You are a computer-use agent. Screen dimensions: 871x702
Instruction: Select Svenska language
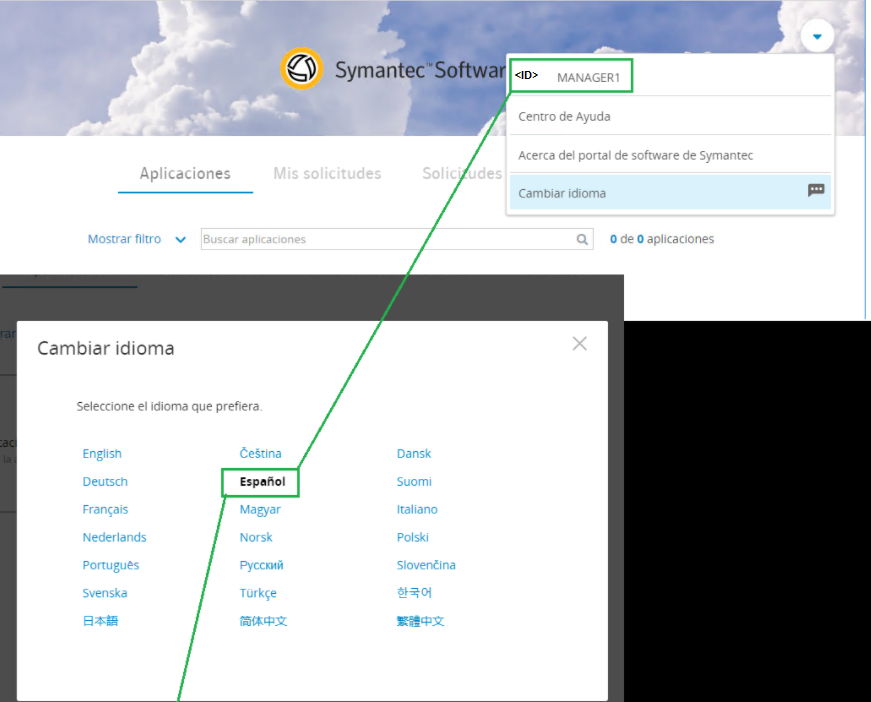tap(105, 593)
